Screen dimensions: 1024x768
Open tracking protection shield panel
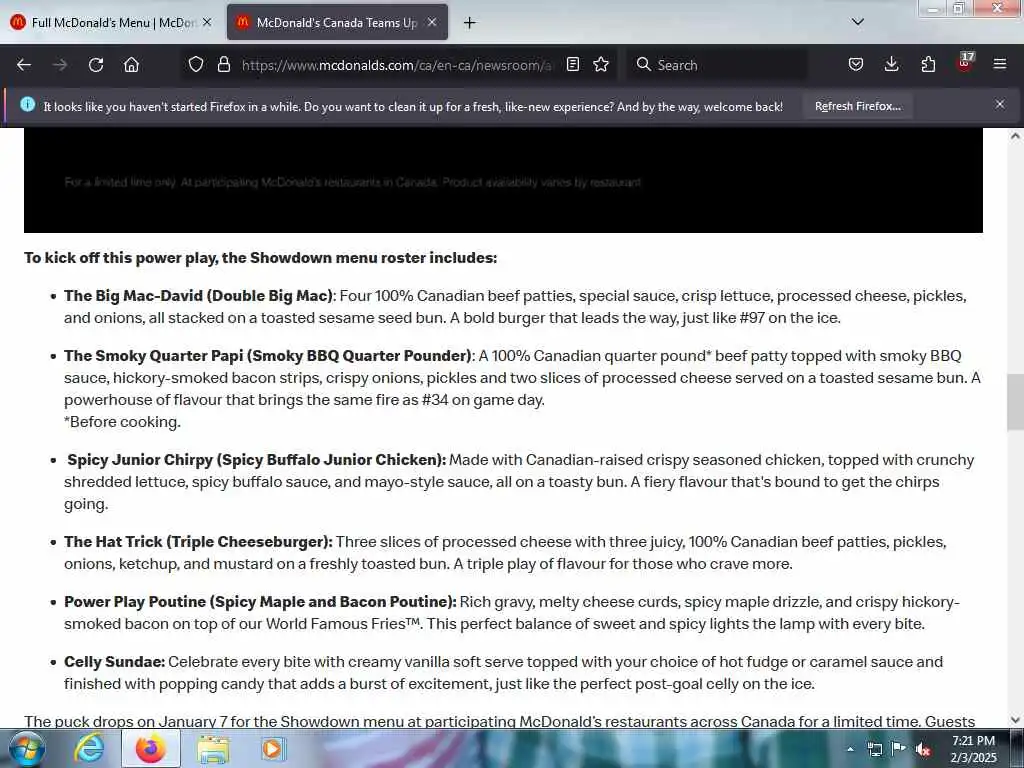[x=196, y=65]
